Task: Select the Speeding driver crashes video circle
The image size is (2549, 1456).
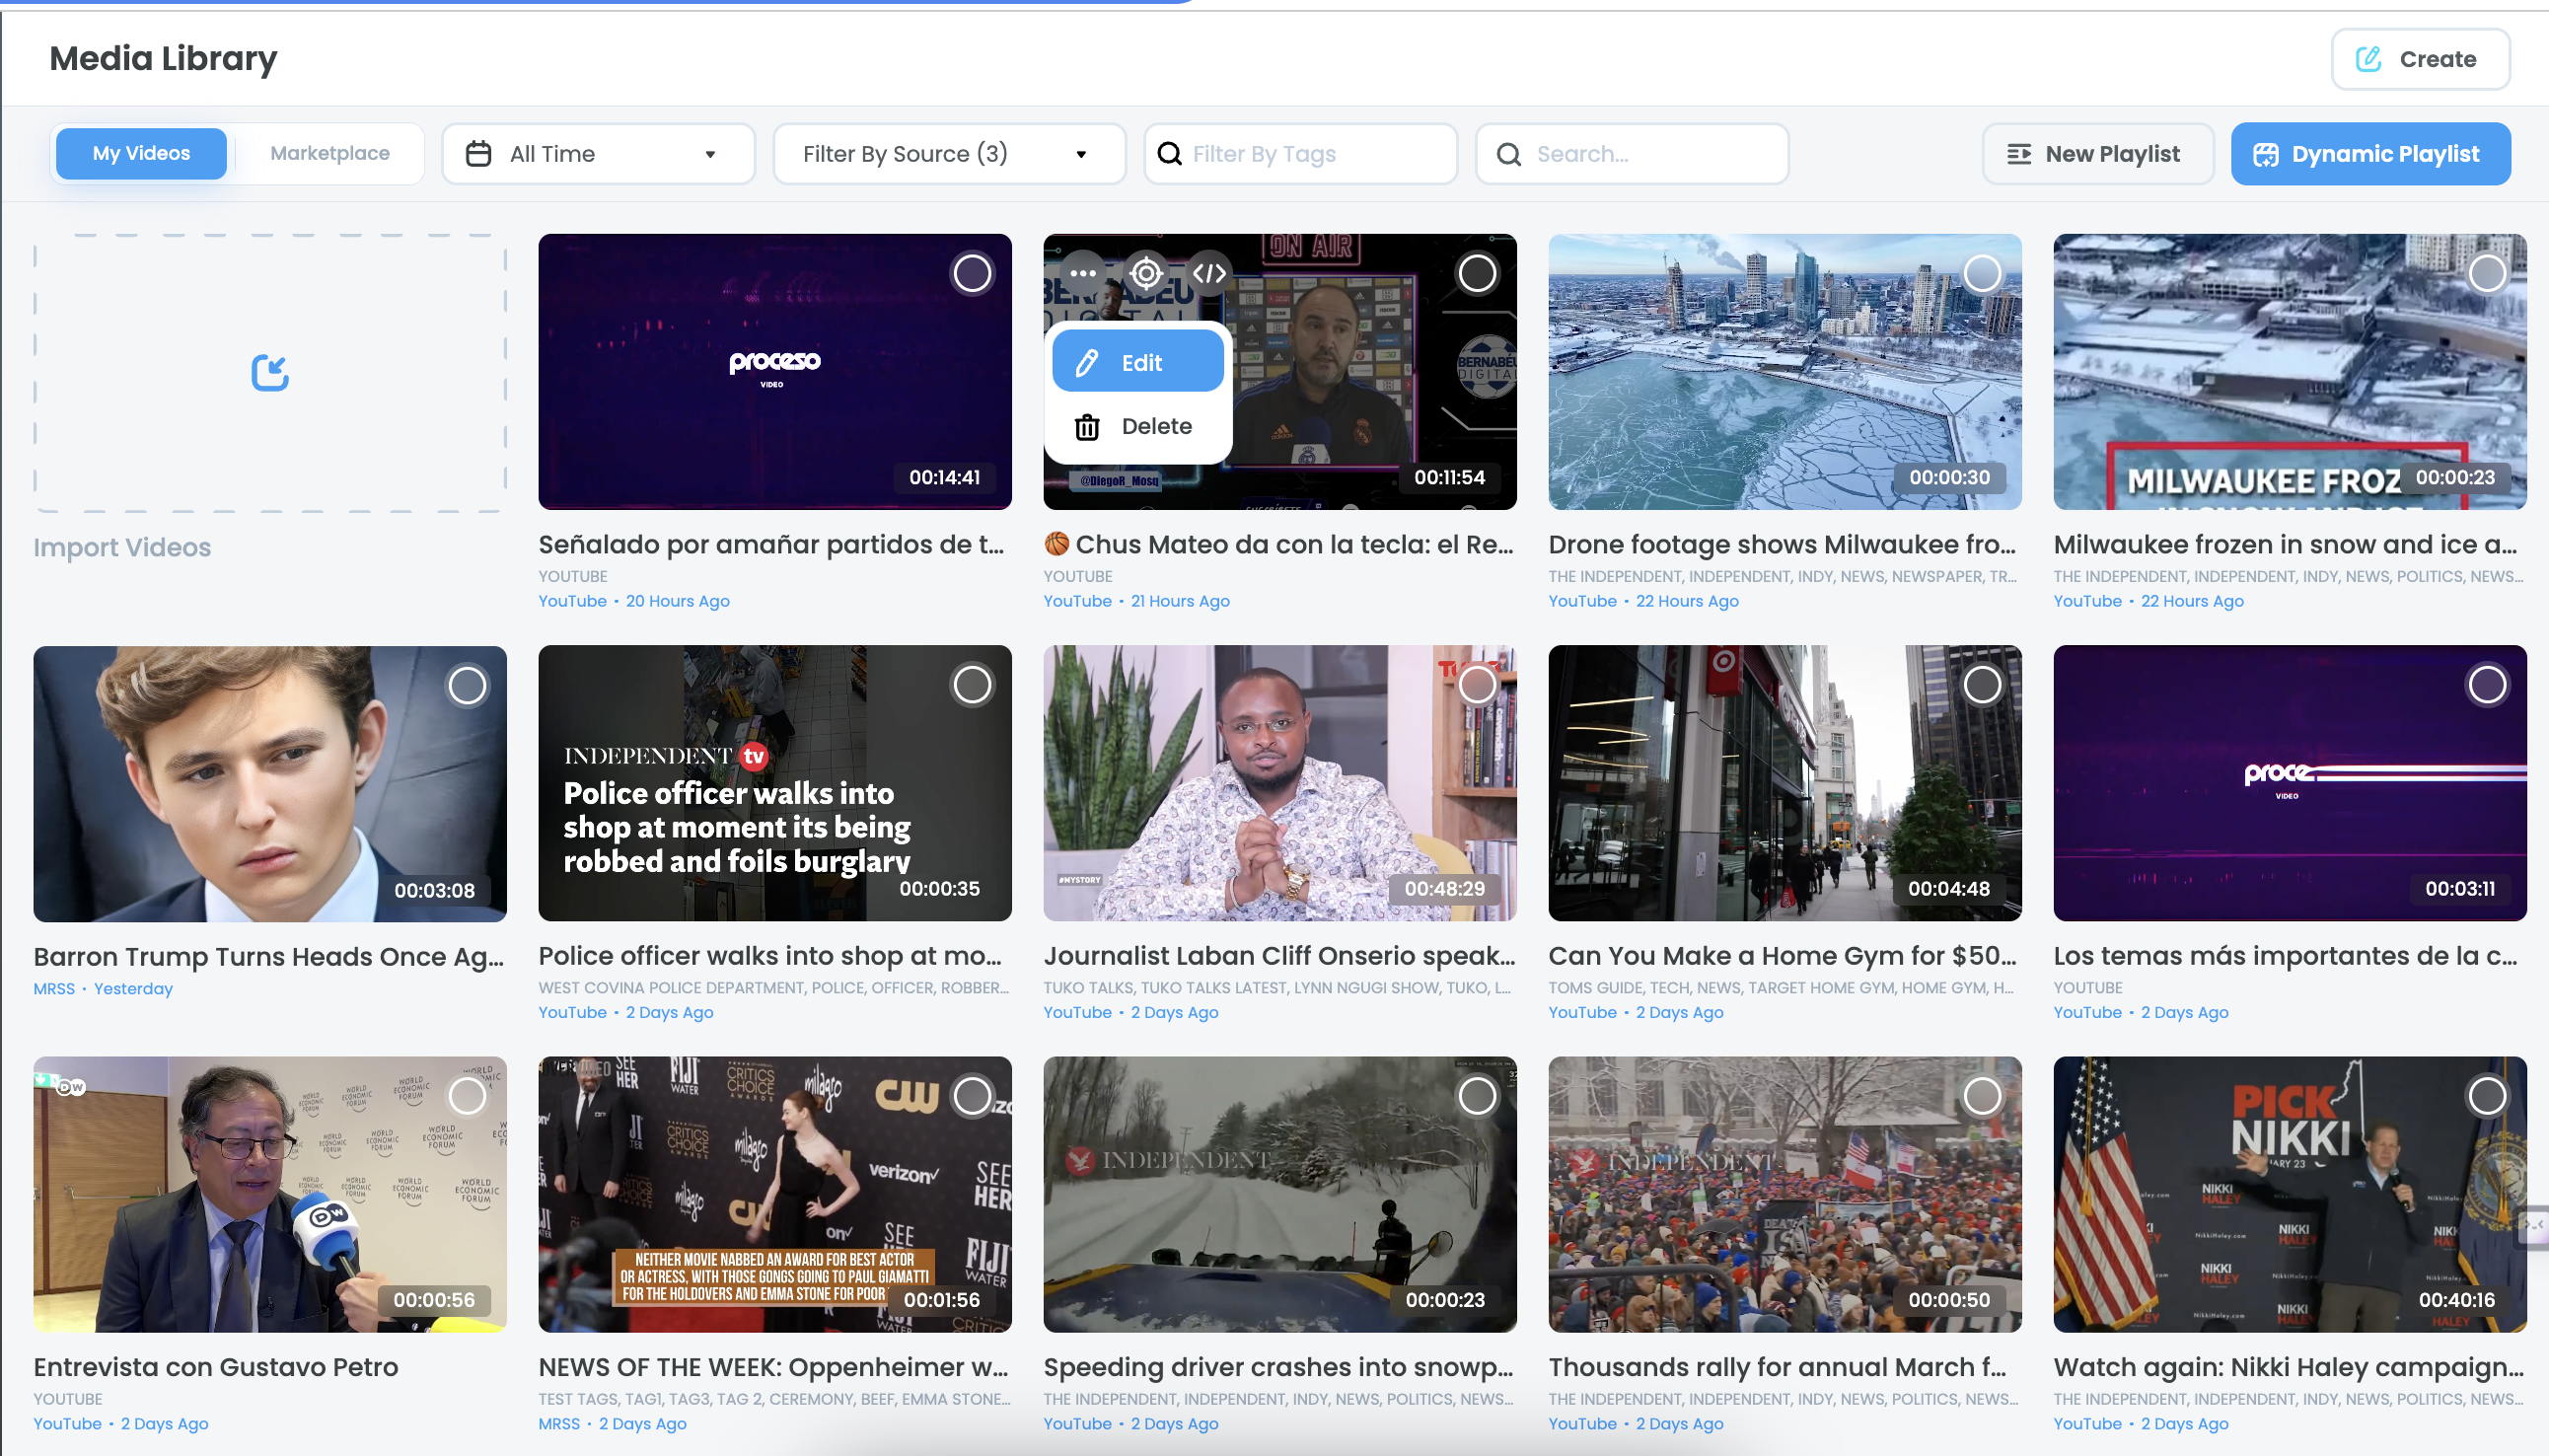Action: [1477, 1096]
